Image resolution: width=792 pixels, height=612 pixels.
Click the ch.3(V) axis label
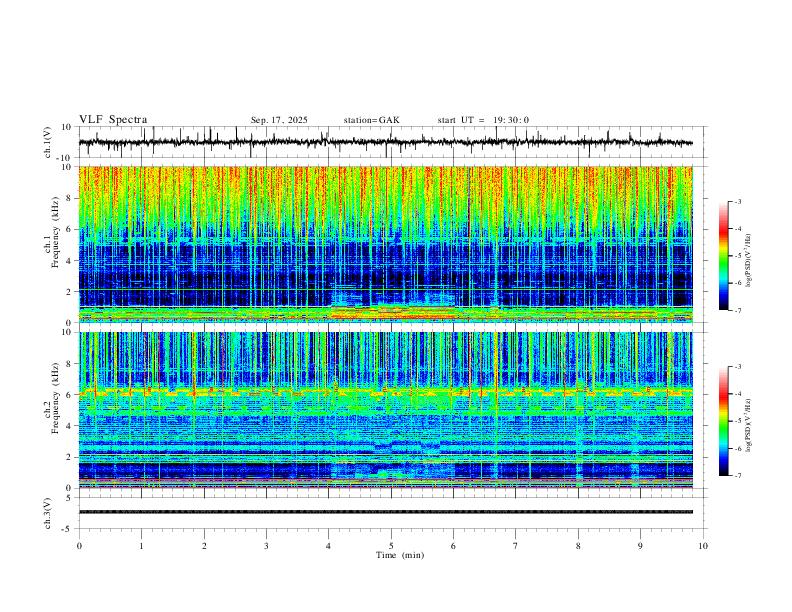pyautogui.click(x=48, y=513)
